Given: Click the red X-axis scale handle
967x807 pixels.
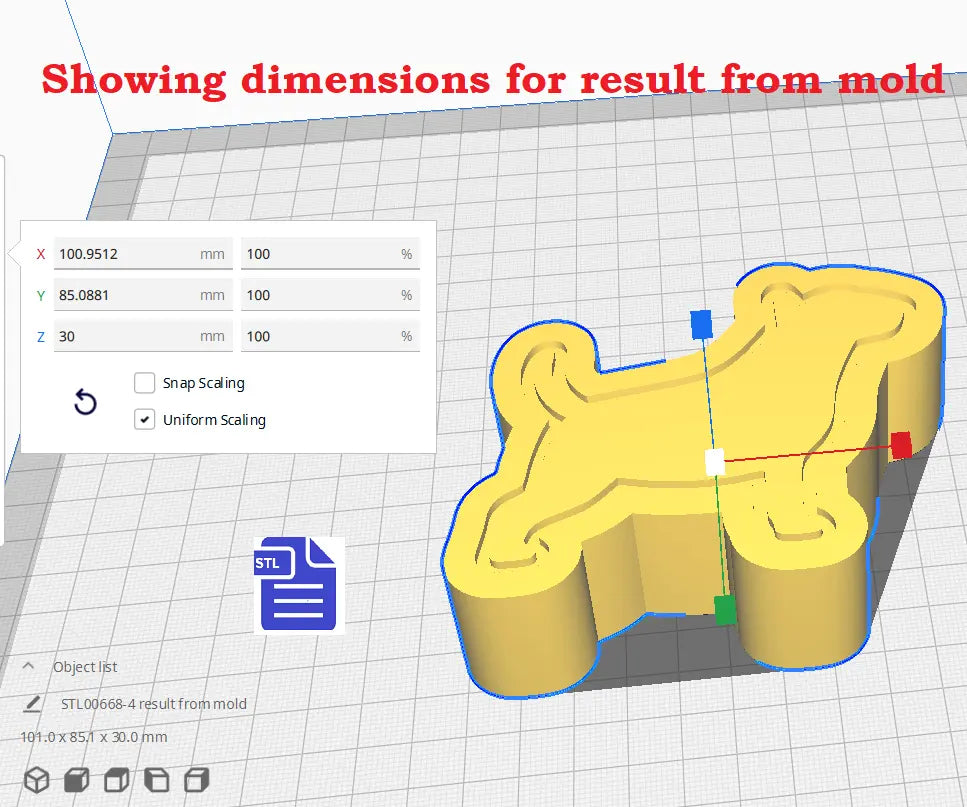Looking at the screenshot, I should point(901,445).
